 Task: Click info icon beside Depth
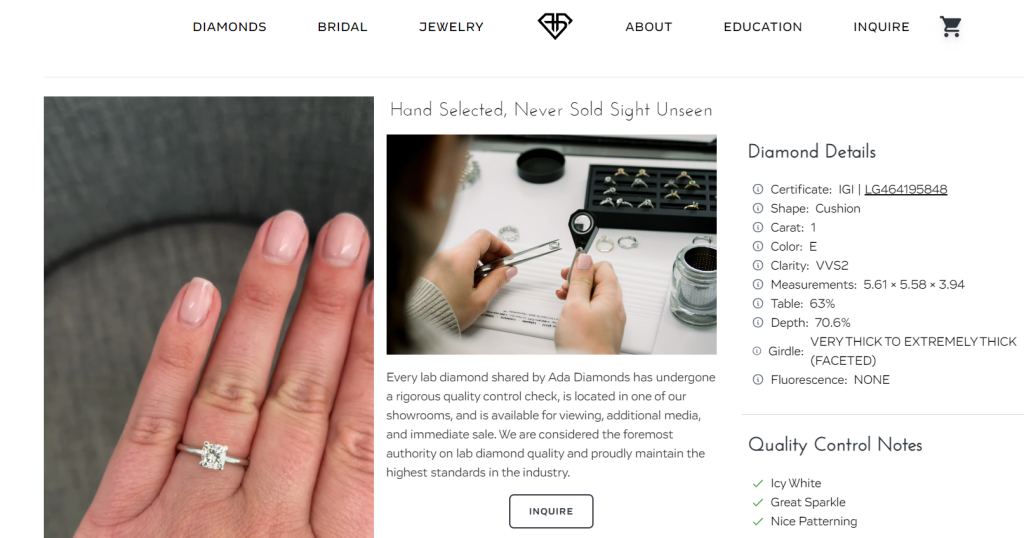[758, 322]
